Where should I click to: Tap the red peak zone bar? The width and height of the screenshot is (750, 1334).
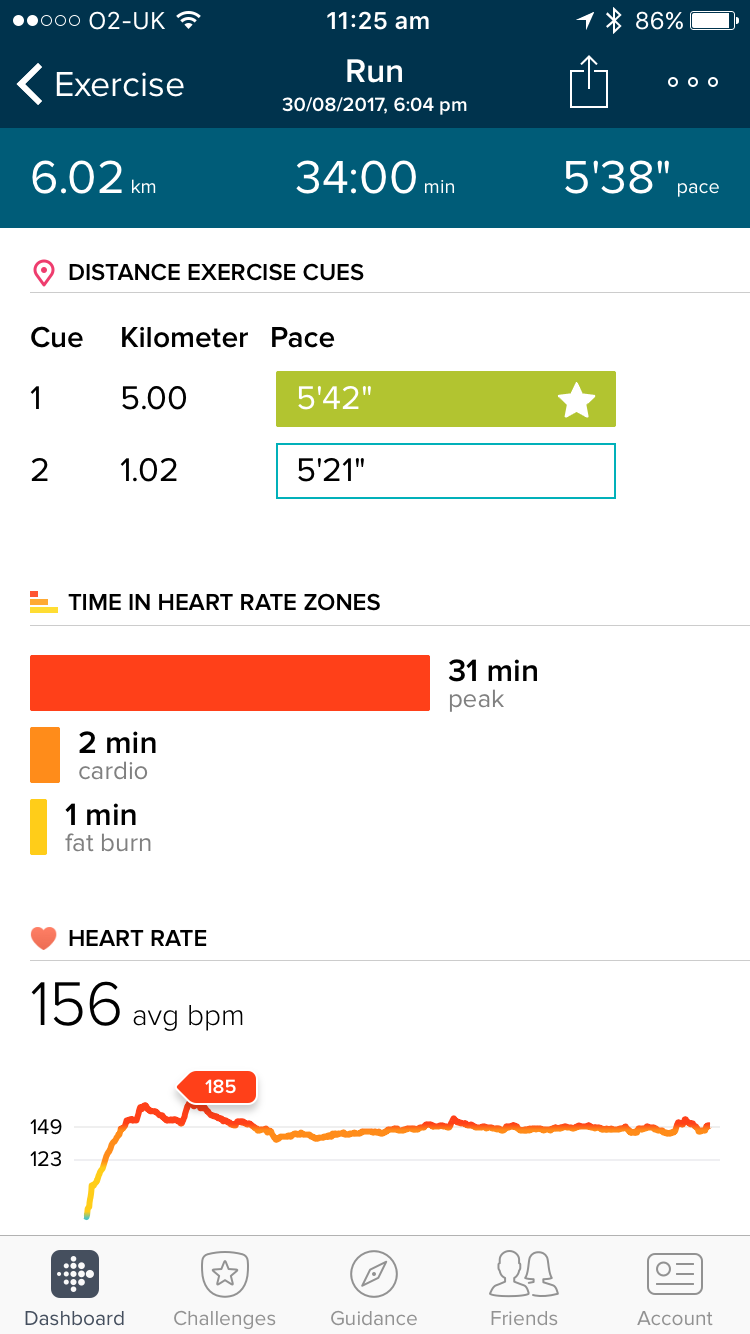click(x=230, y=683)
